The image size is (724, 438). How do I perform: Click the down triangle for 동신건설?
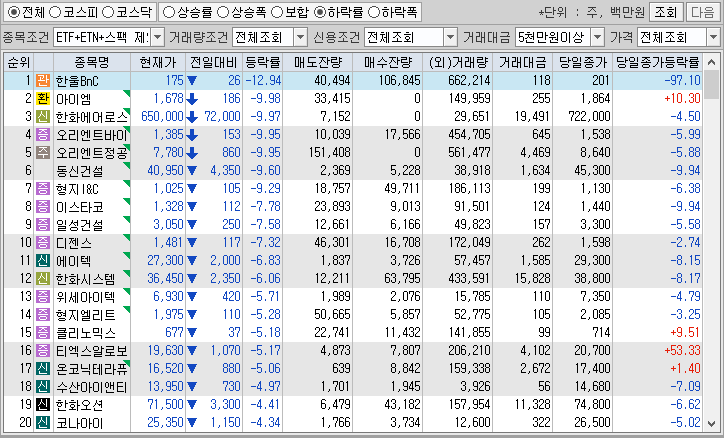(x=192, y=171)
